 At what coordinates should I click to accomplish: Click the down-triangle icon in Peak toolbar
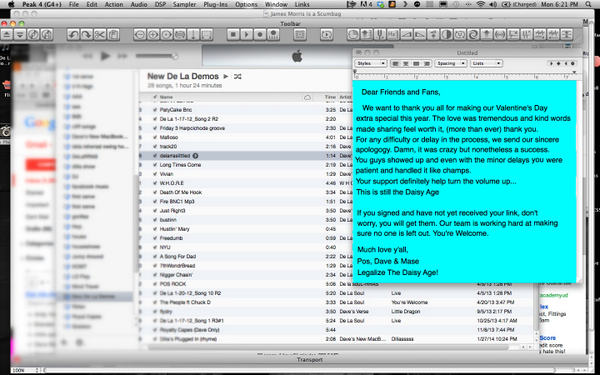click(20, 35)
